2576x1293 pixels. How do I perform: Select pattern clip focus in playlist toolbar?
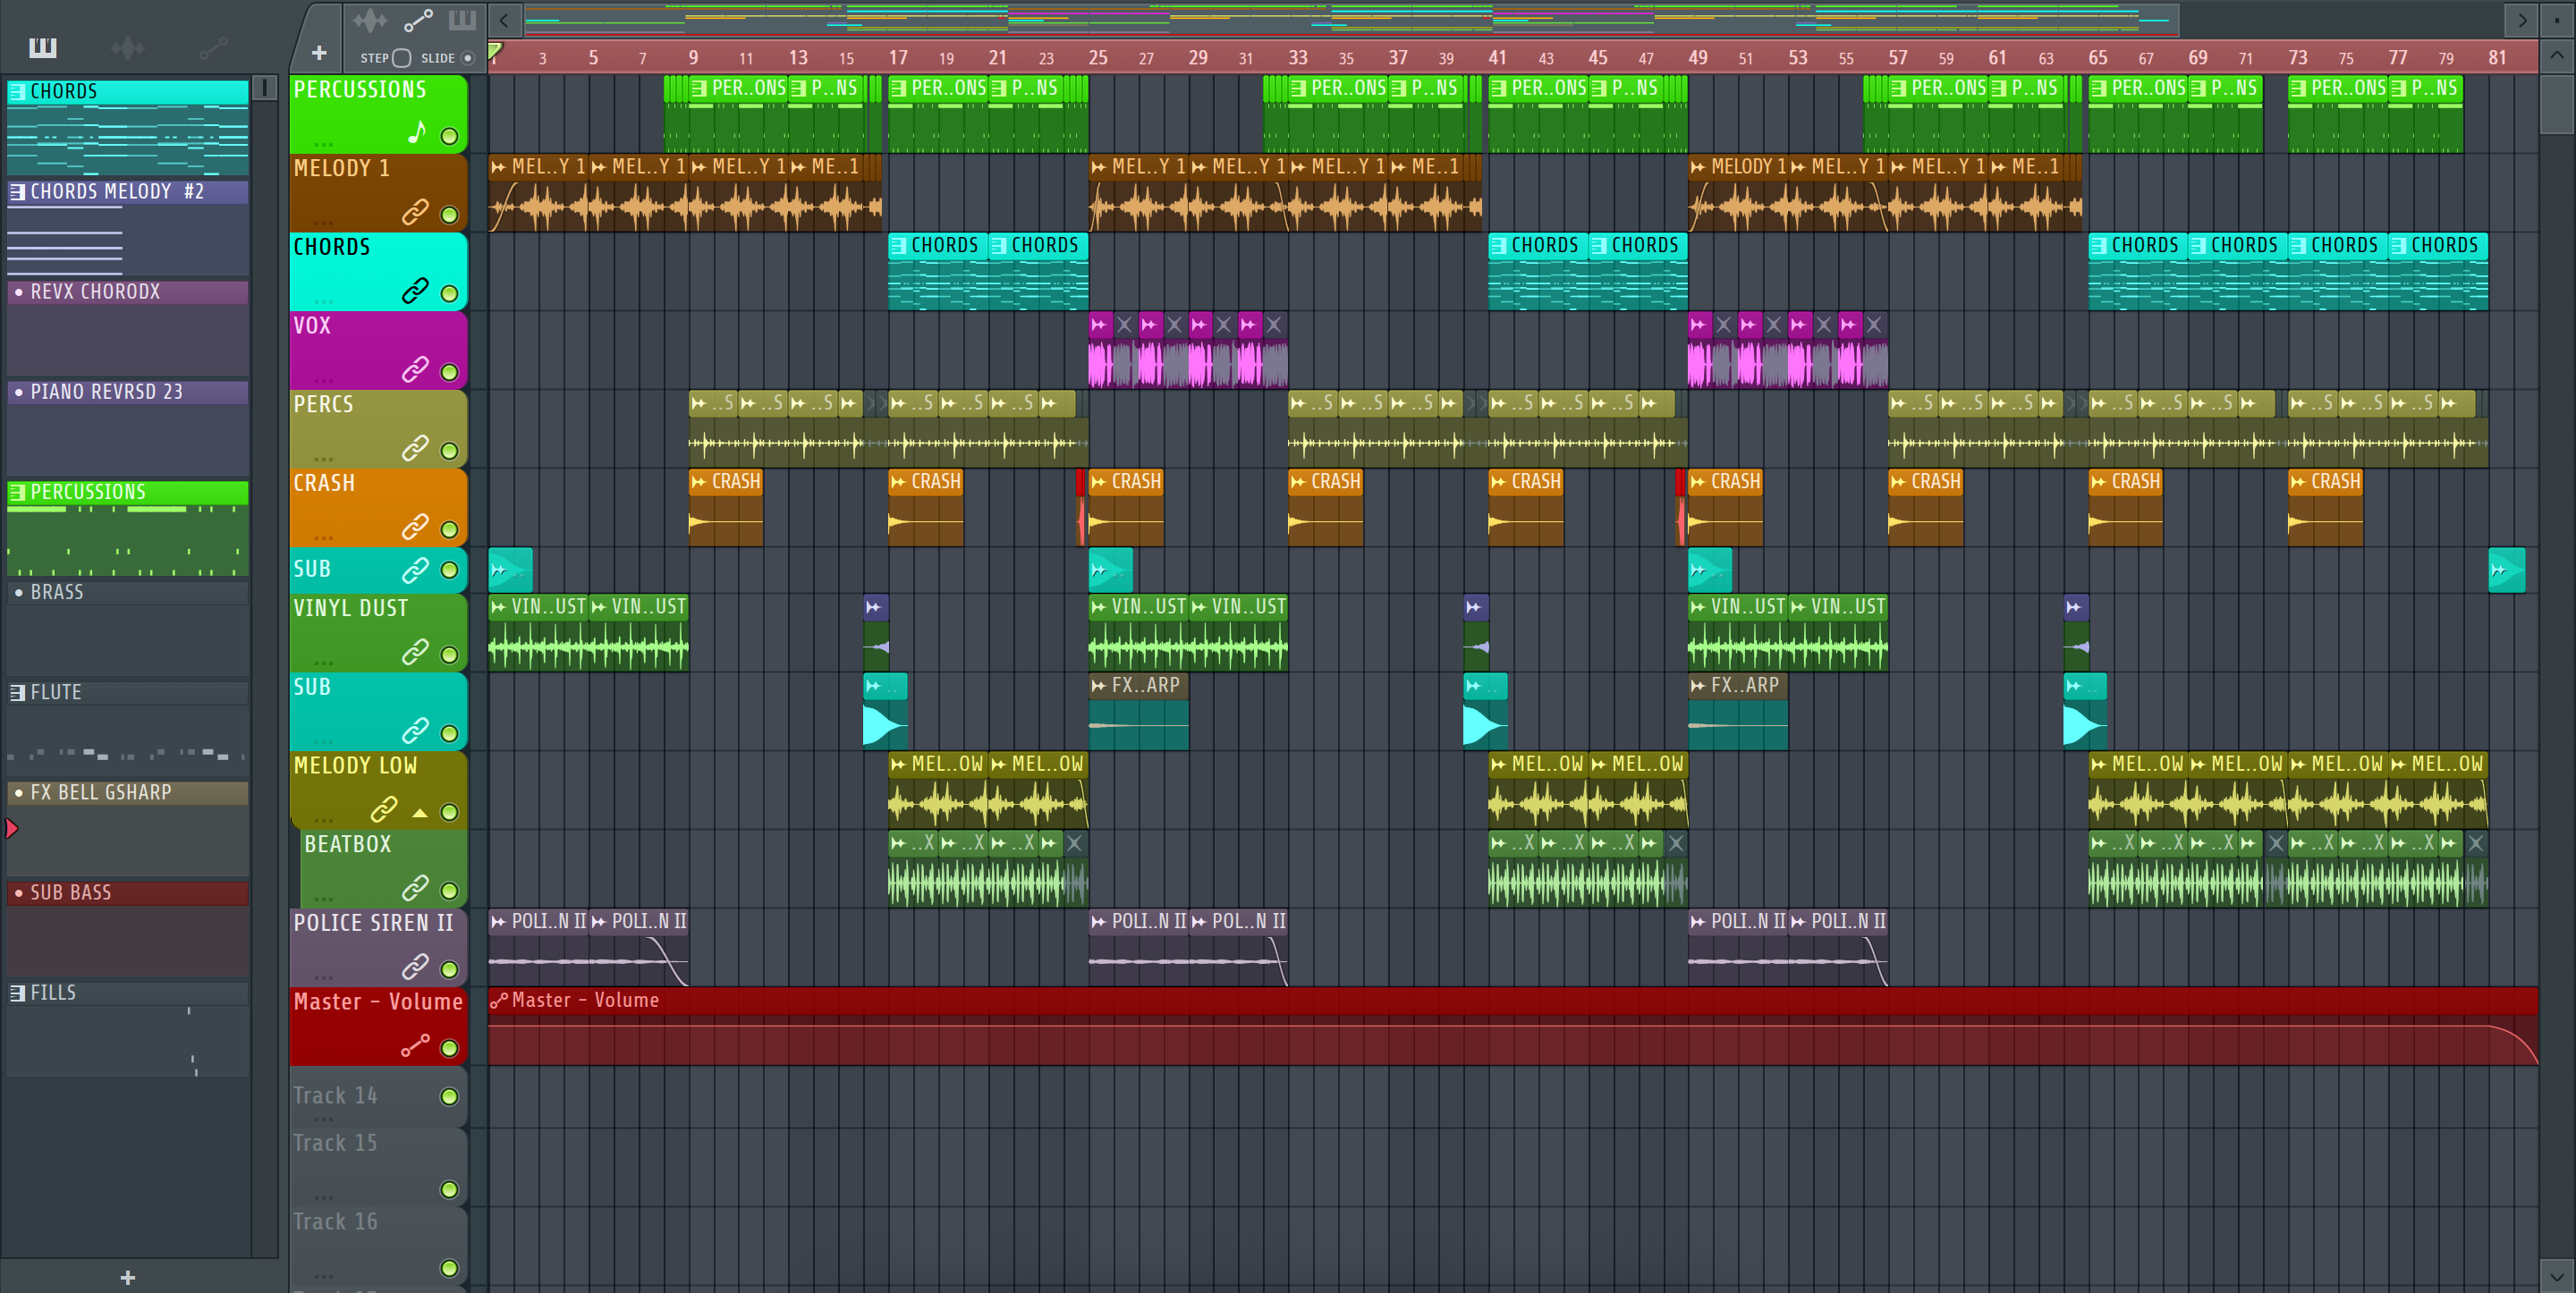point(462,20)
